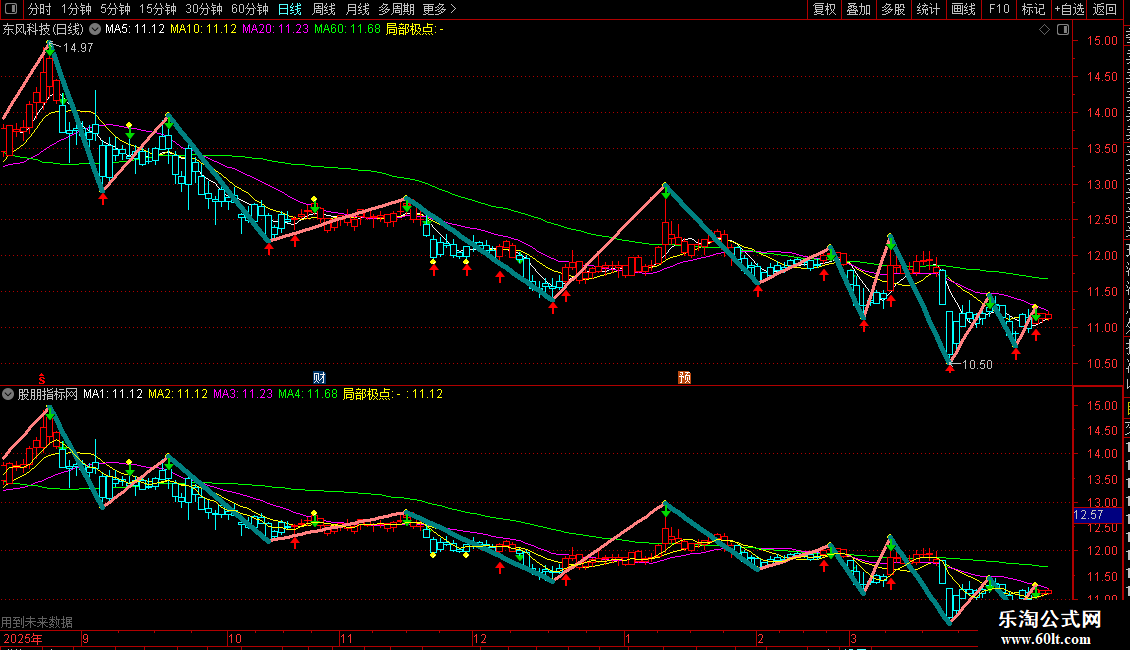Screen dimensions: 1130x650
Task: Open dropdown next to 东风科技(日线)
Action: point(94,30)
